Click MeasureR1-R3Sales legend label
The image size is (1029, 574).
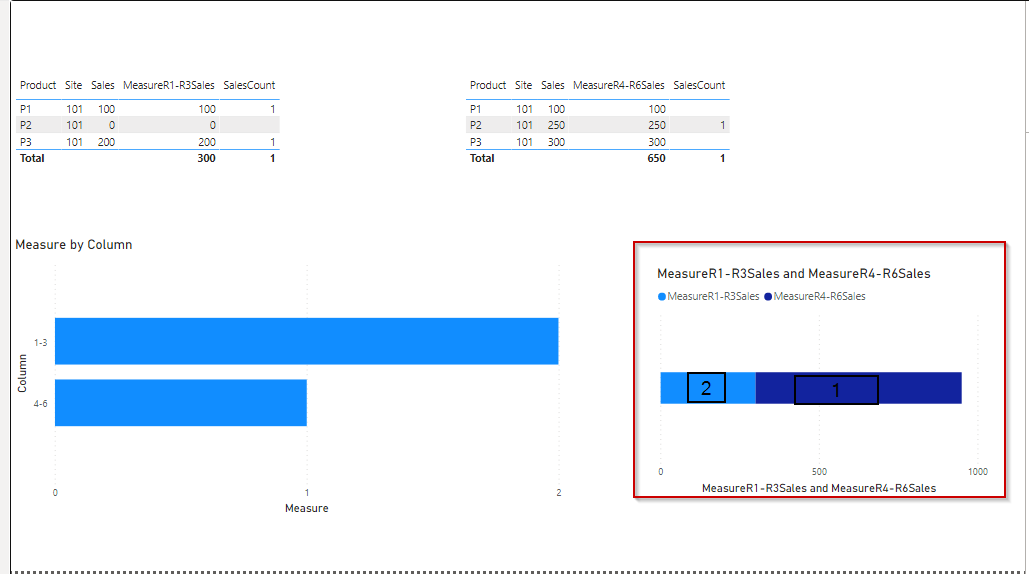click(x=713, y=297)
